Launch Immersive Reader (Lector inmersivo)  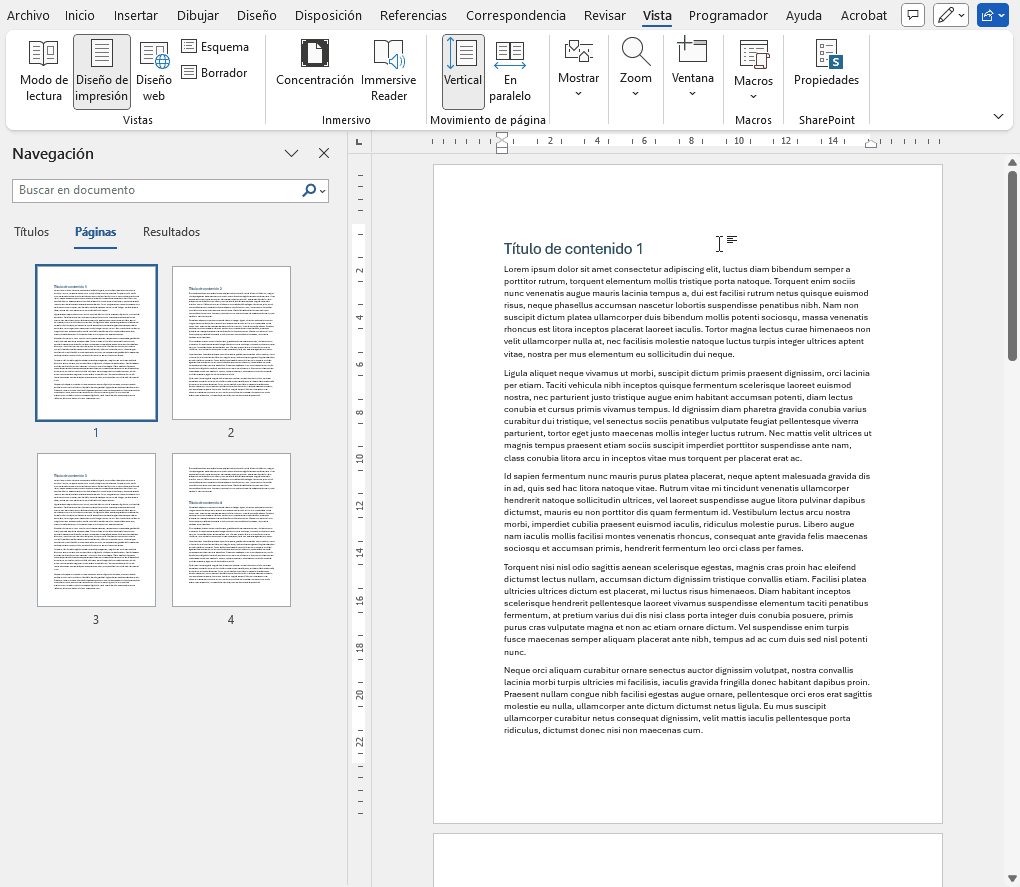pyautogui.click(x=389, y=72)
